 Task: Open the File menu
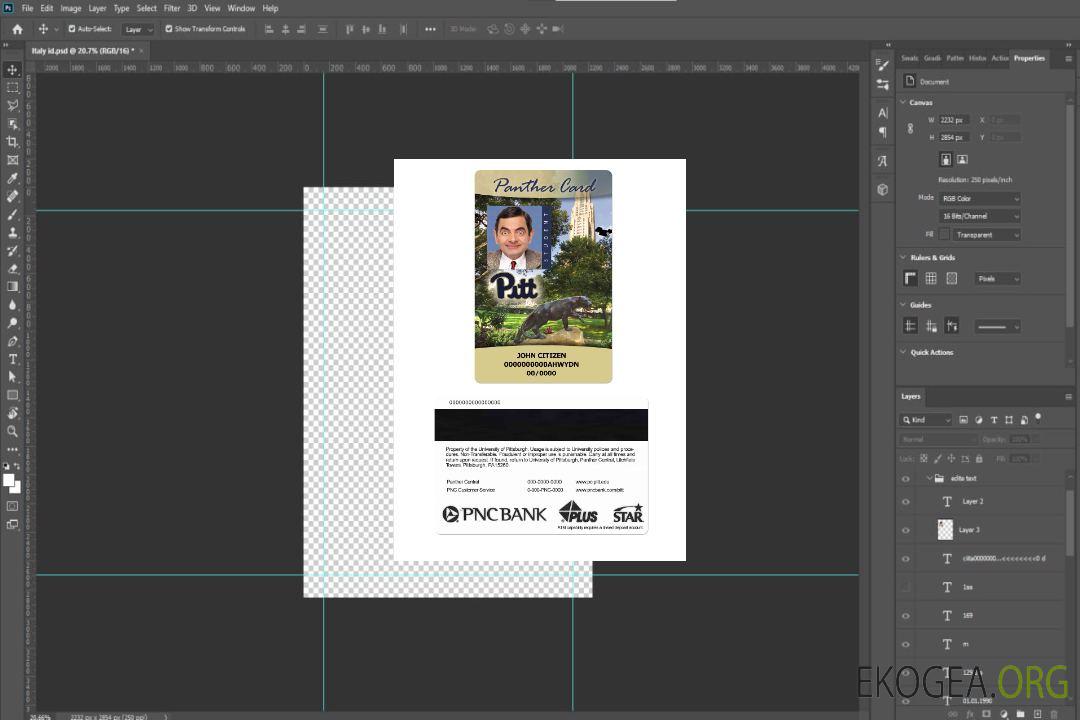(28, 8)
